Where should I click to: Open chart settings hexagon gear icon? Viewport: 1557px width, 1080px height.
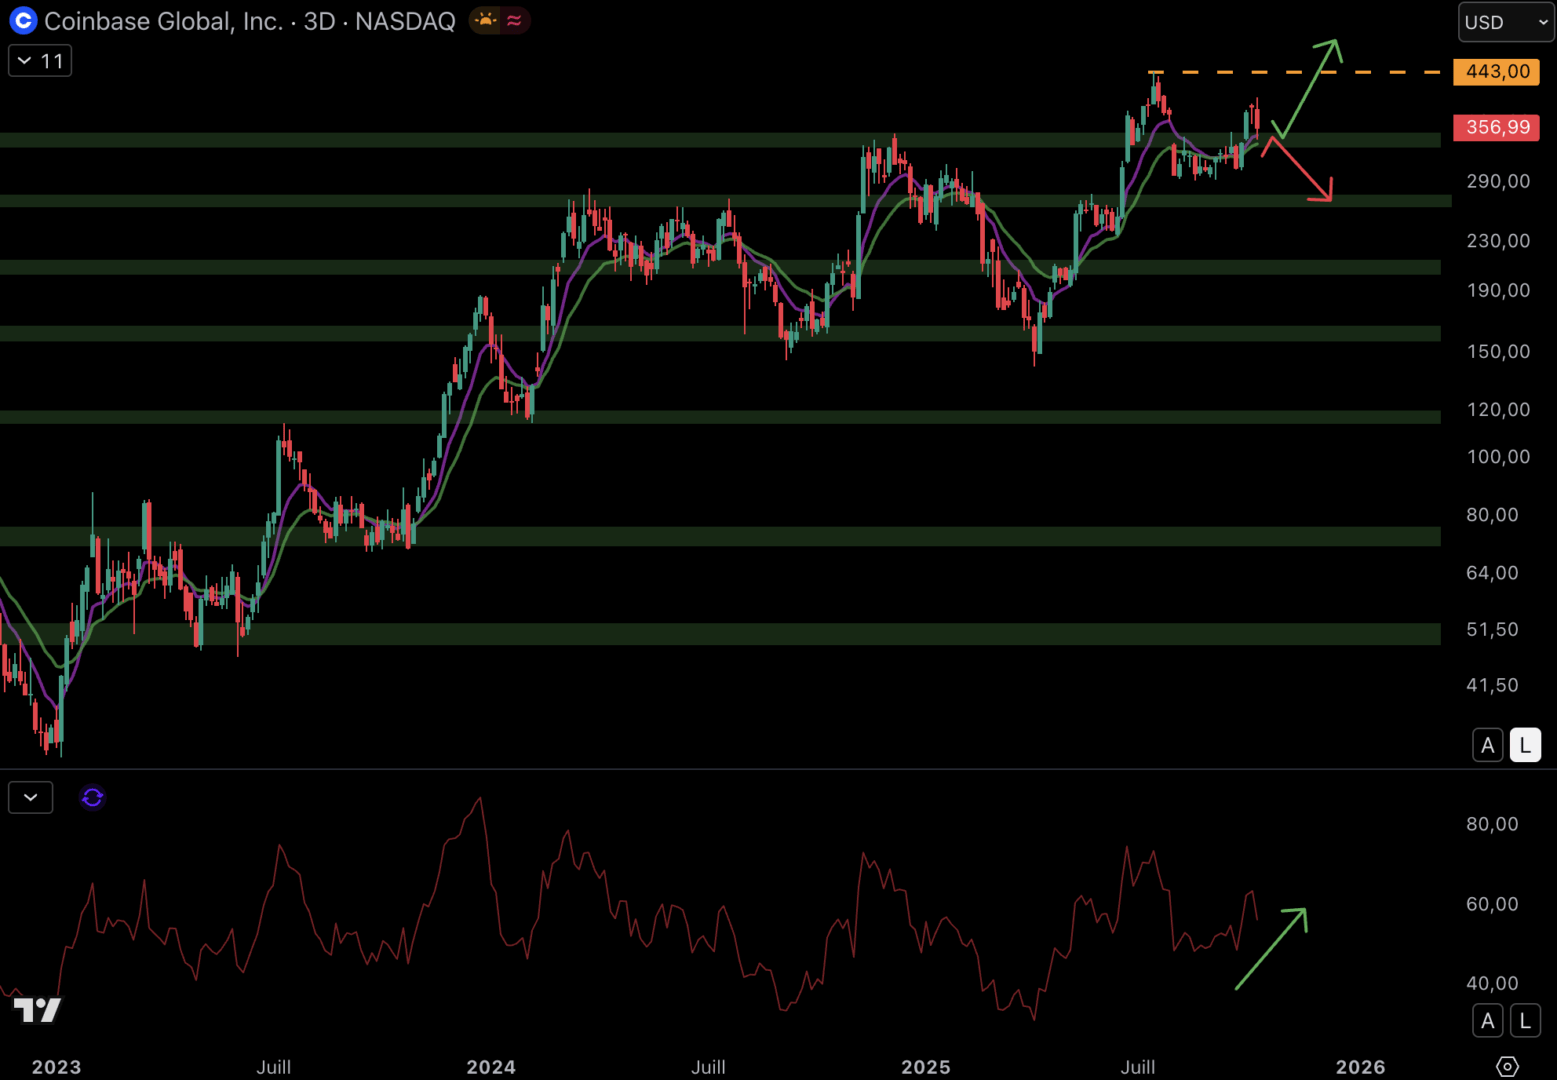[1507, 1066]
